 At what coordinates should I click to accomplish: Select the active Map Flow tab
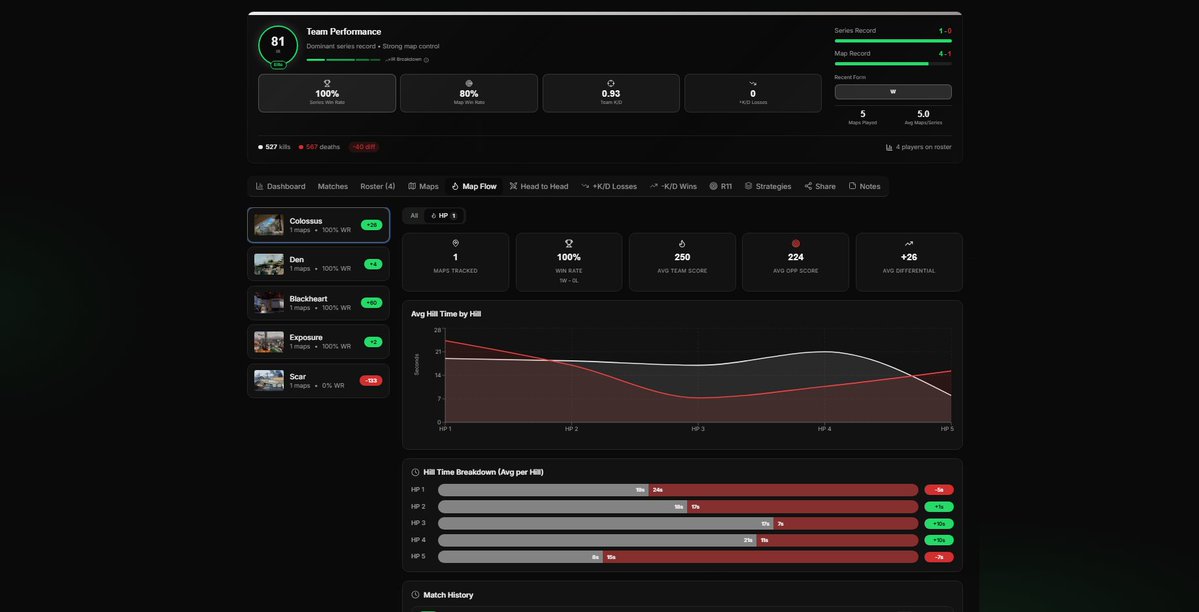pyautogui.click(x=474, y=186)
